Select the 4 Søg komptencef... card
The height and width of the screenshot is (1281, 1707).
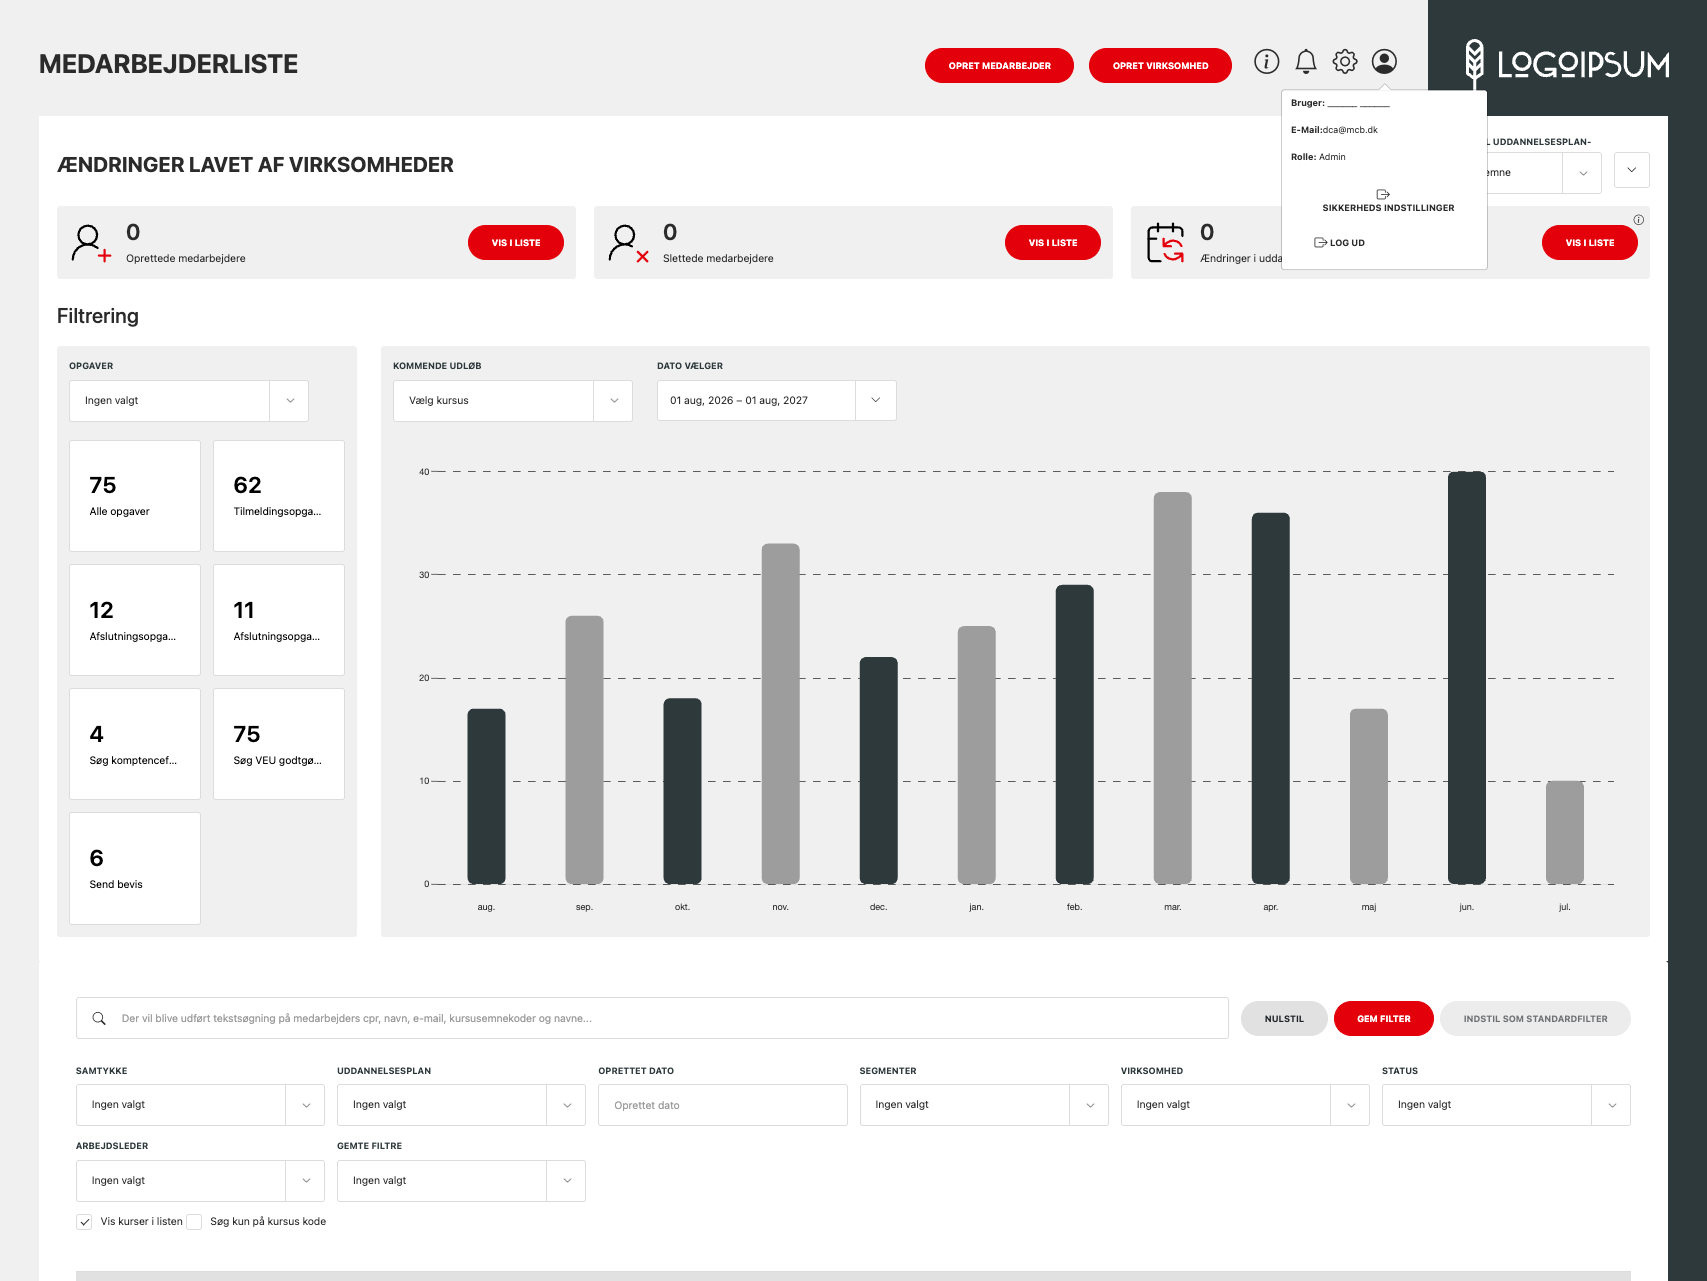(135, 744)
